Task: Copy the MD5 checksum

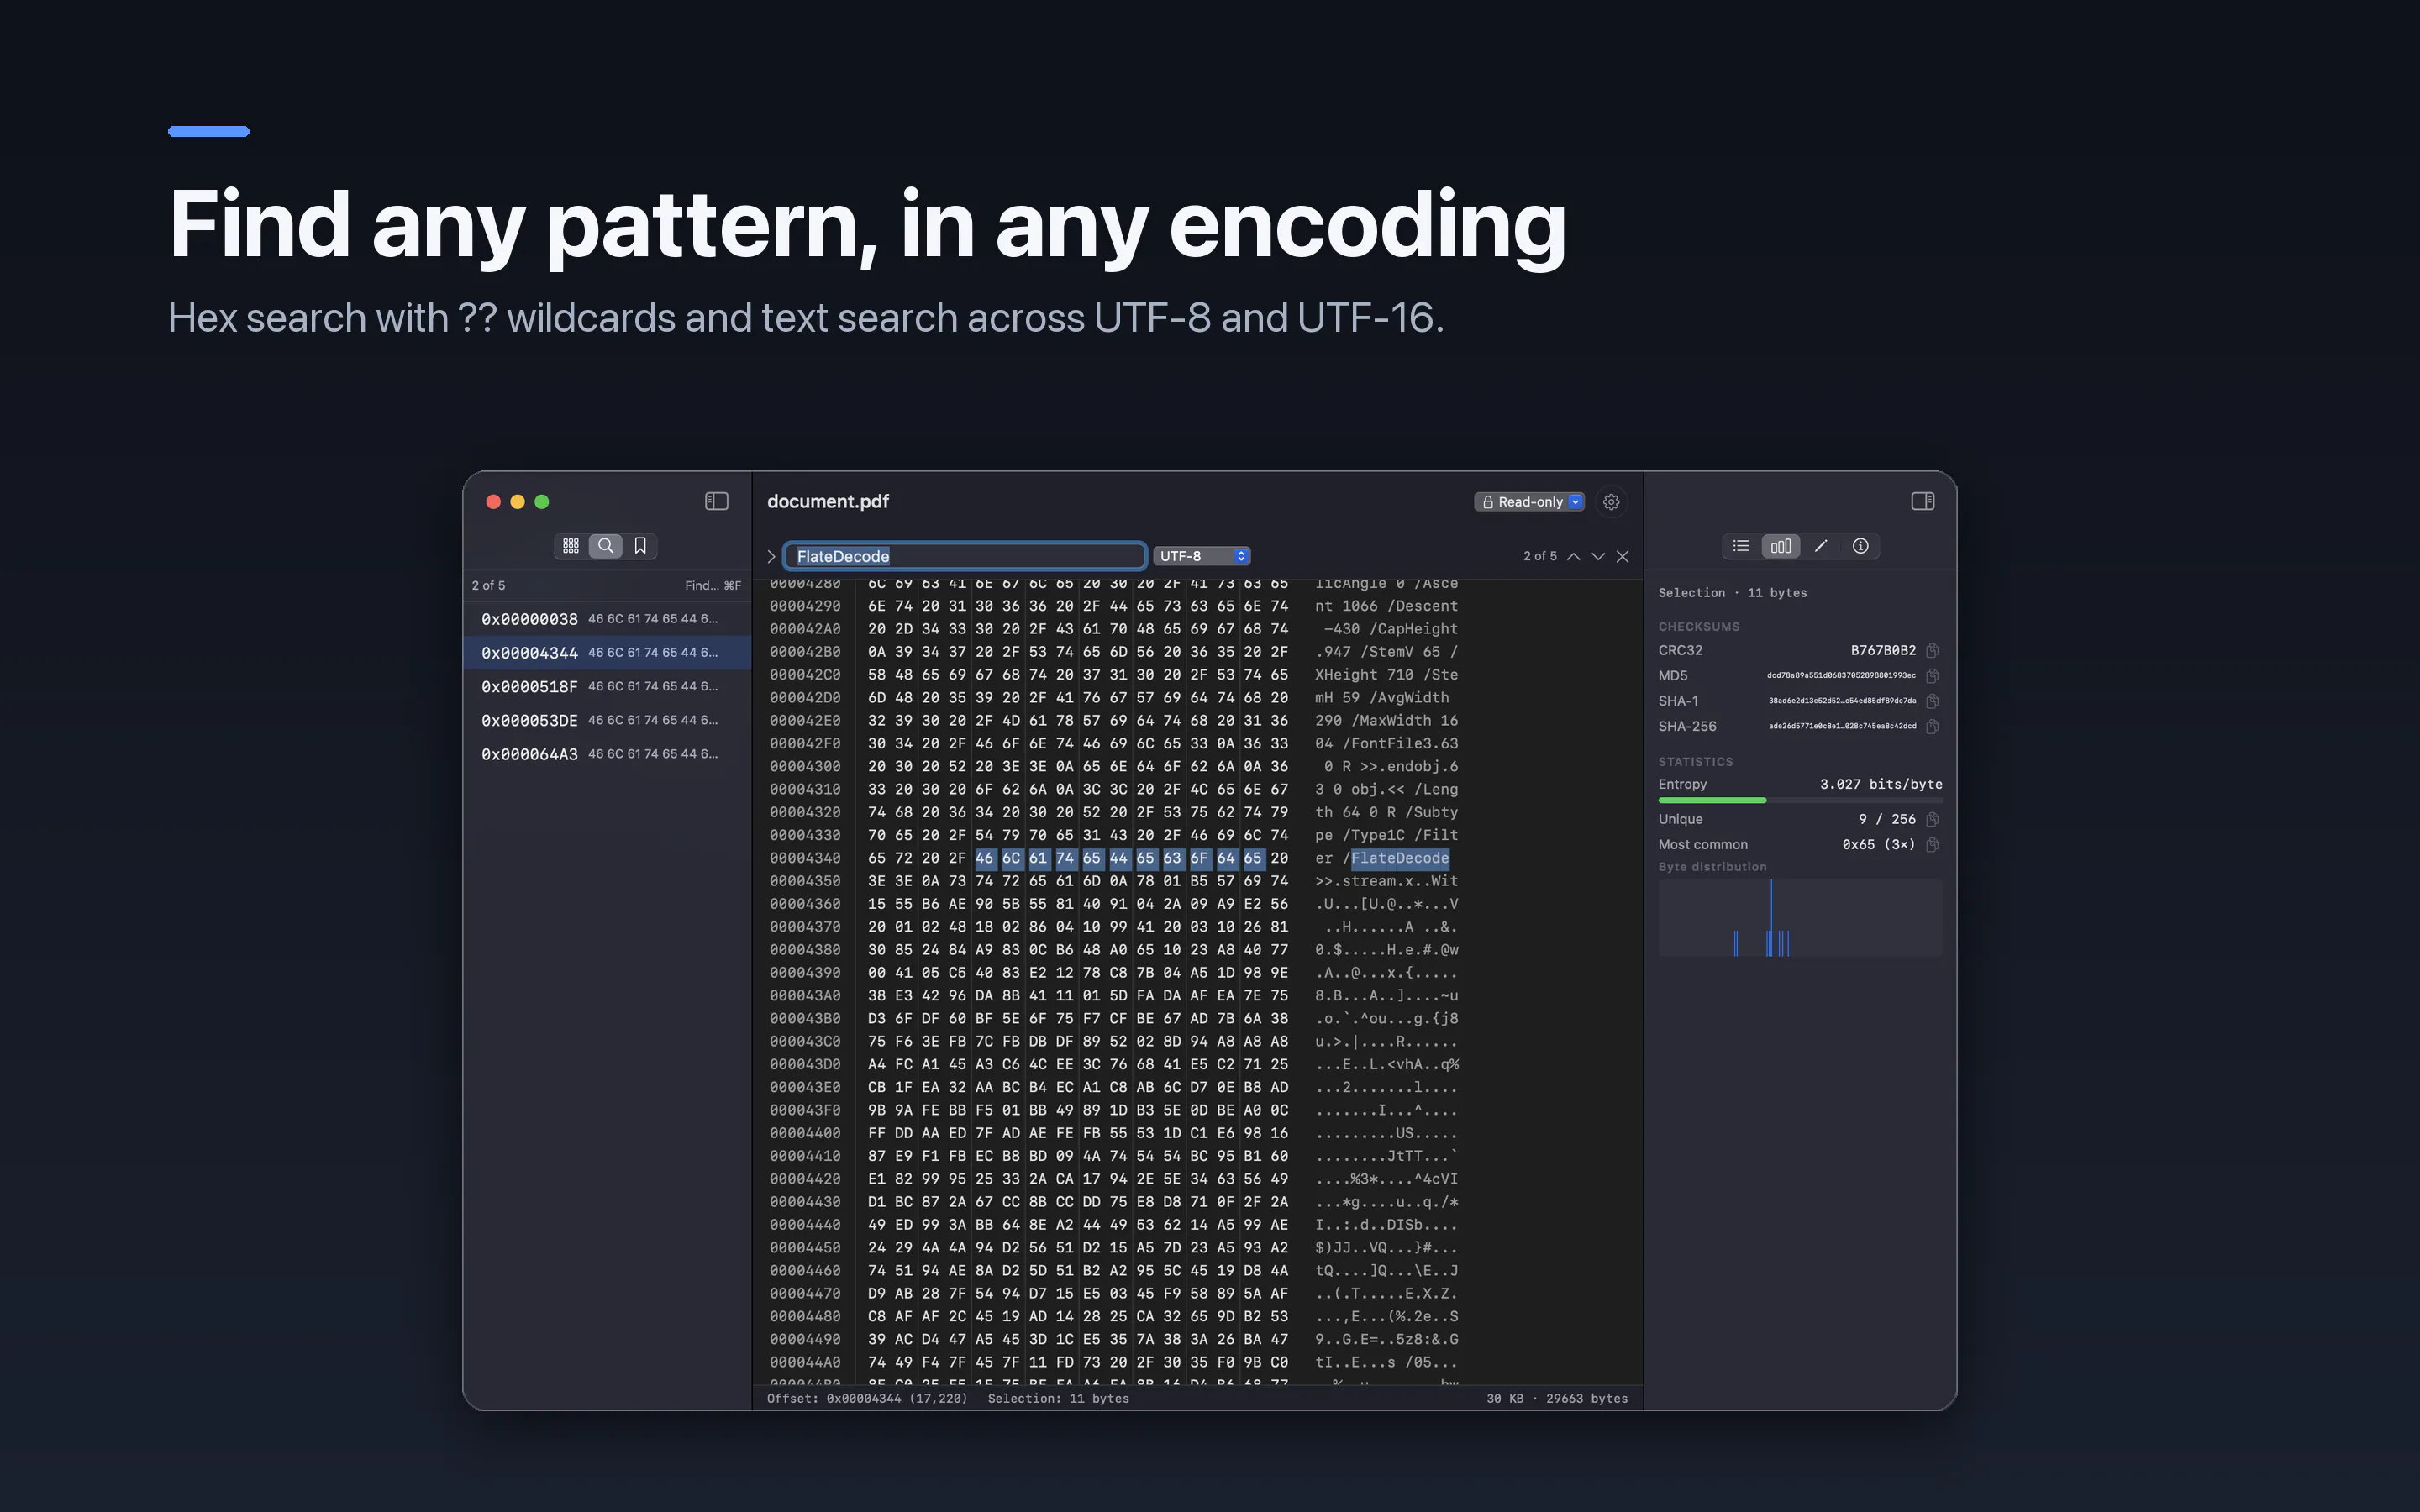Action: 1932,676
